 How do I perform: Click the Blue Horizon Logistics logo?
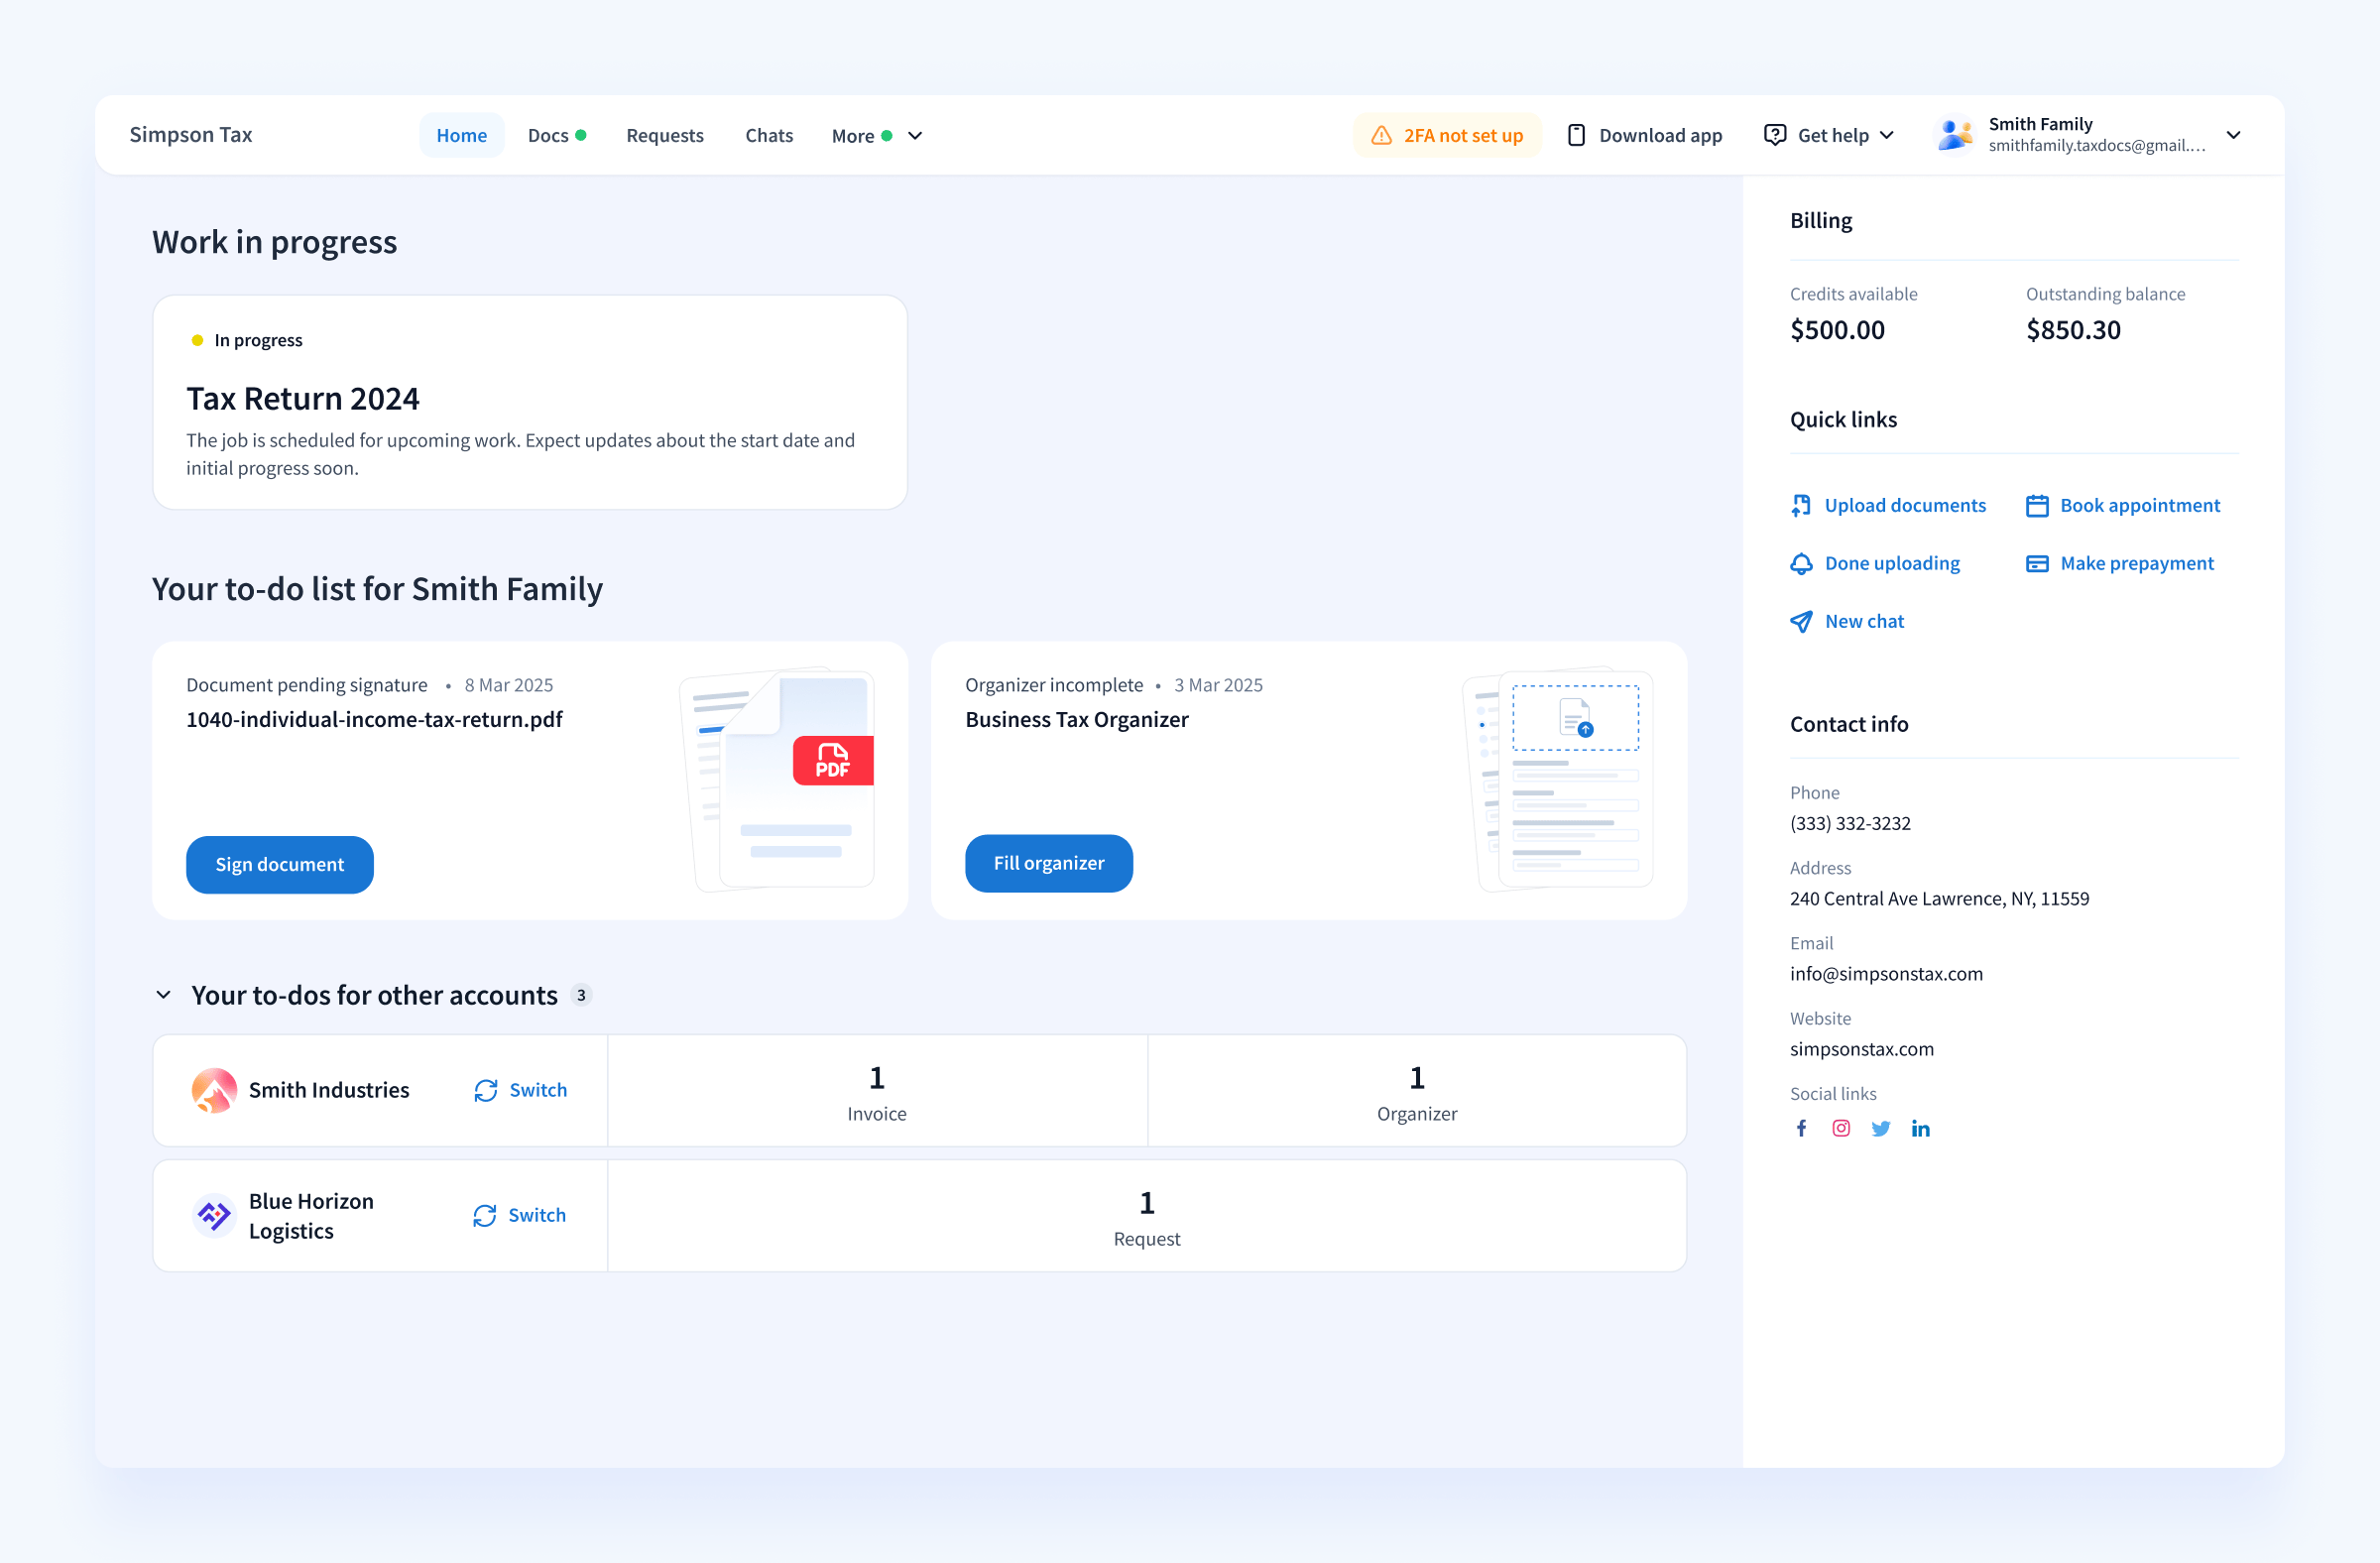(214, 1216)
